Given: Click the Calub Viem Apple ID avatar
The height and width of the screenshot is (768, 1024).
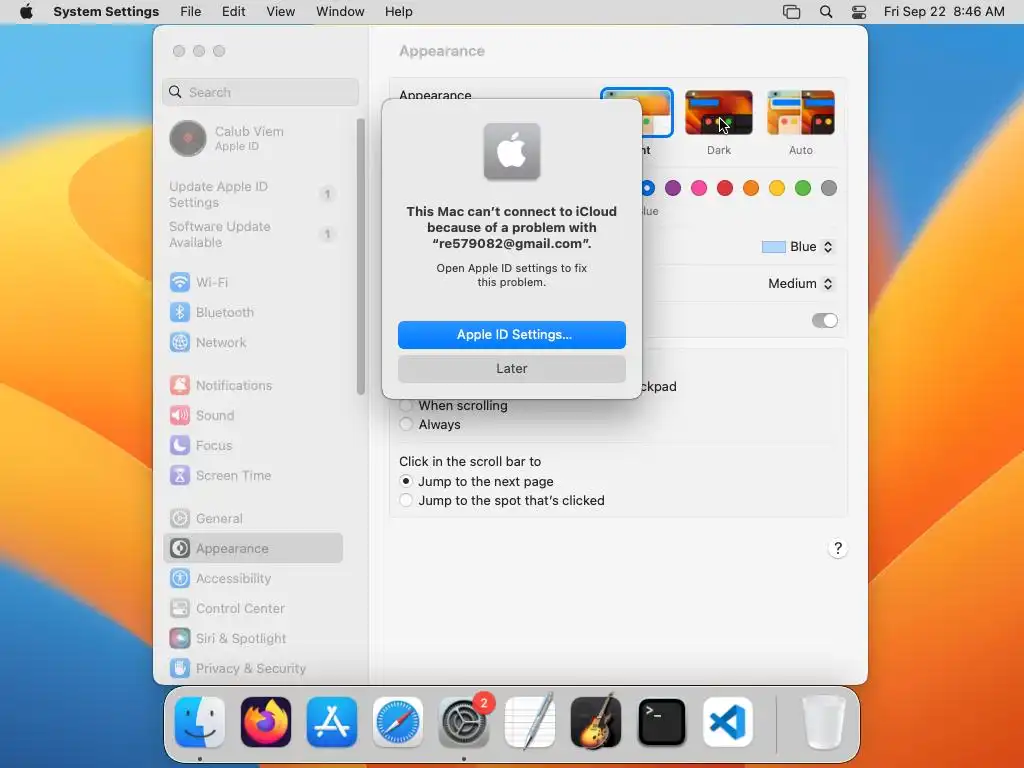Looking at the screenshot, I should tap(187, 138).
